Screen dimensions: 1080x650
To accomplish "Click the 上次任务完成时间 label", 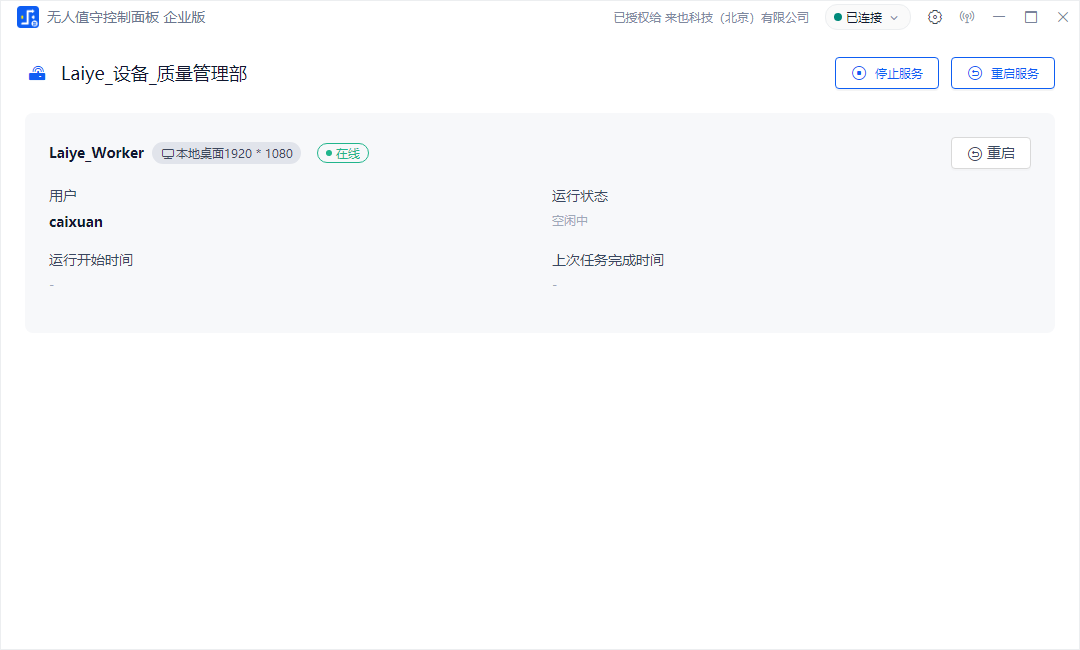I will (608, 260).
